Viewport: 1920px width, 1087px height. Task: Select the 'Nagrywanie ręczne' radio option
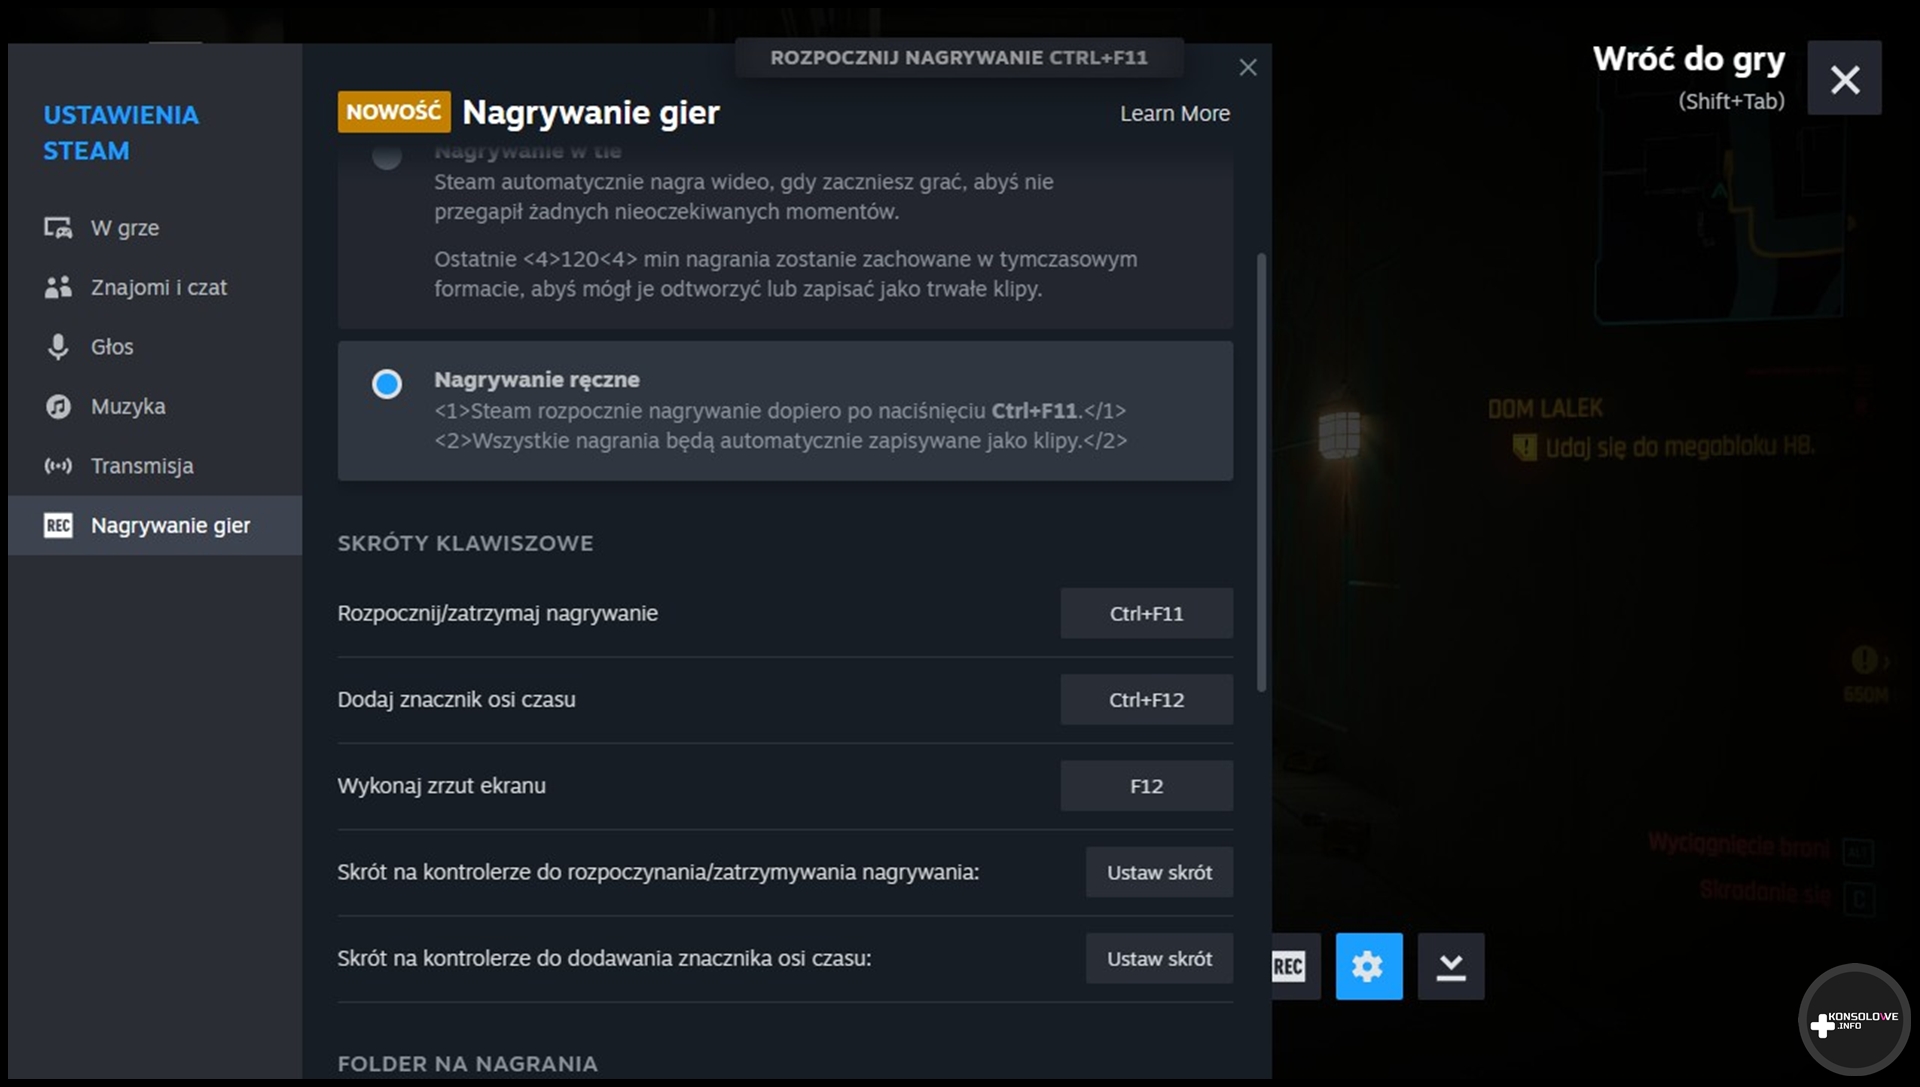387,384
